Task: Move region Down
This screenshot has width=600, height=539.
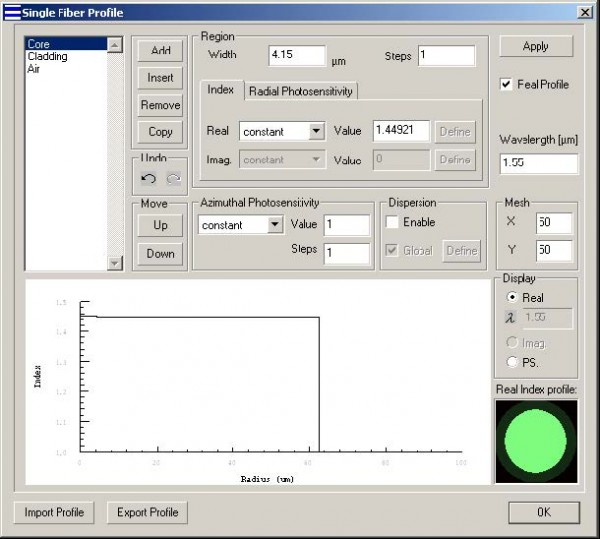Action: [160, 254]
